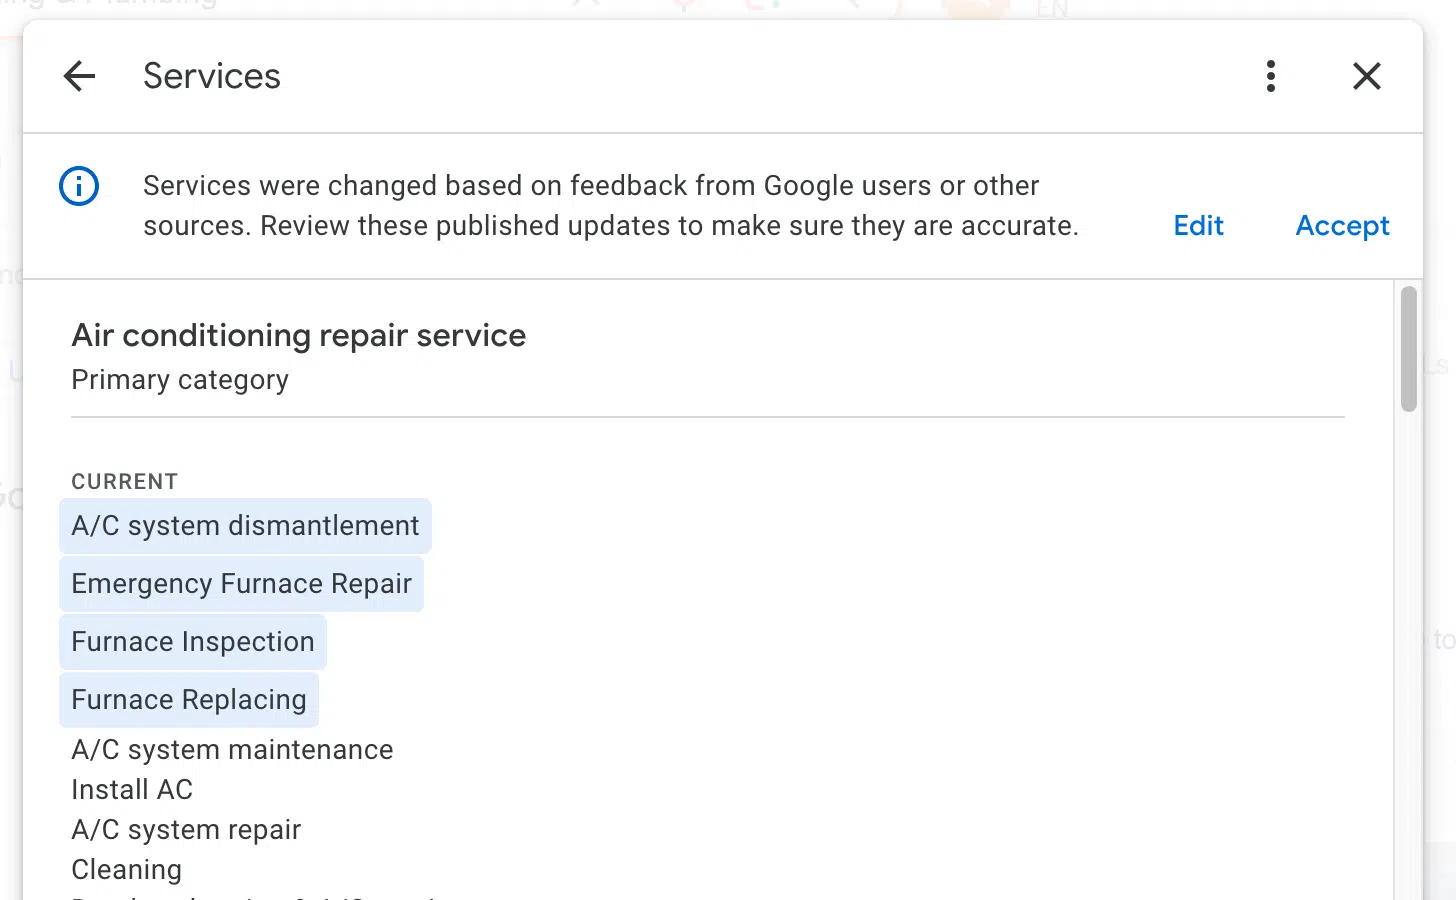Select the Cleaning service entry
This screenshot has height=900, width=1456.
tap(127, 870)
